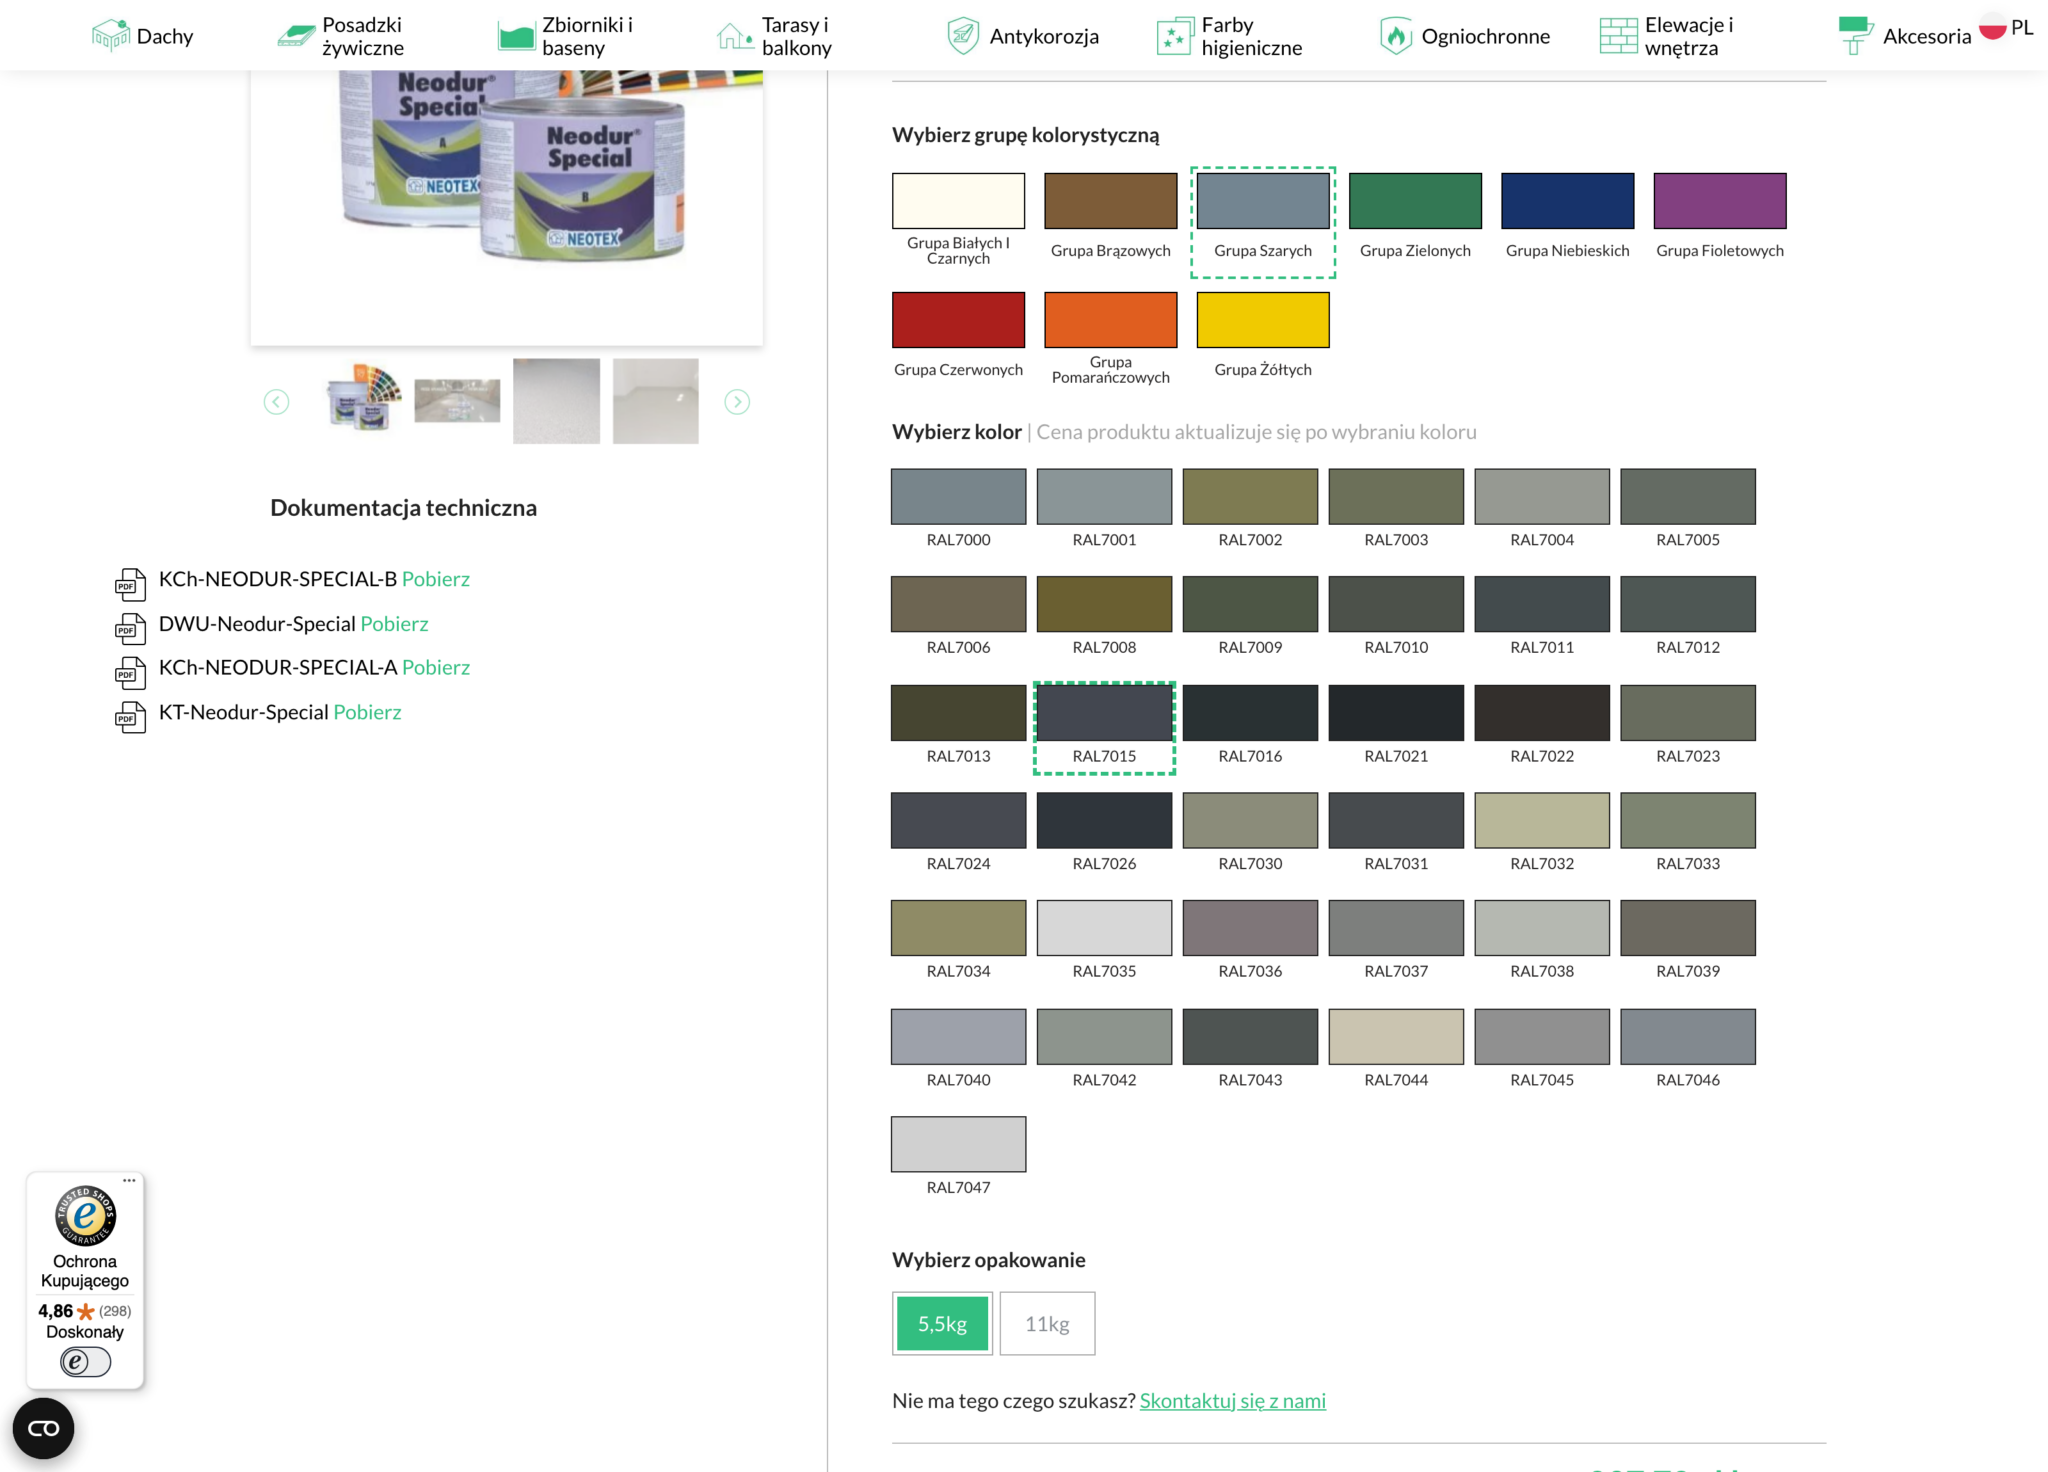Choose the Grupa Czerwonych color group
Viewport: 2048px width, 1472px height.
click(958, 320)
